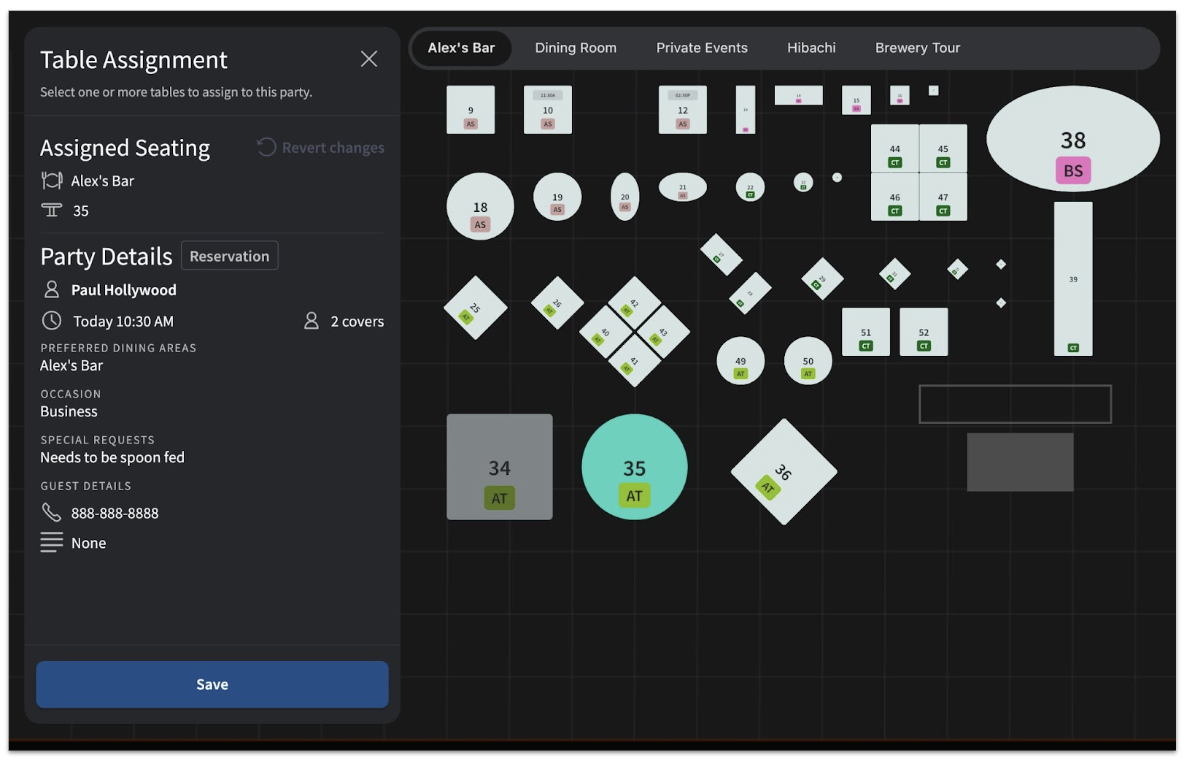Choose square table 51
This screenshot has height=764, width=1190.
pos(865,332)
